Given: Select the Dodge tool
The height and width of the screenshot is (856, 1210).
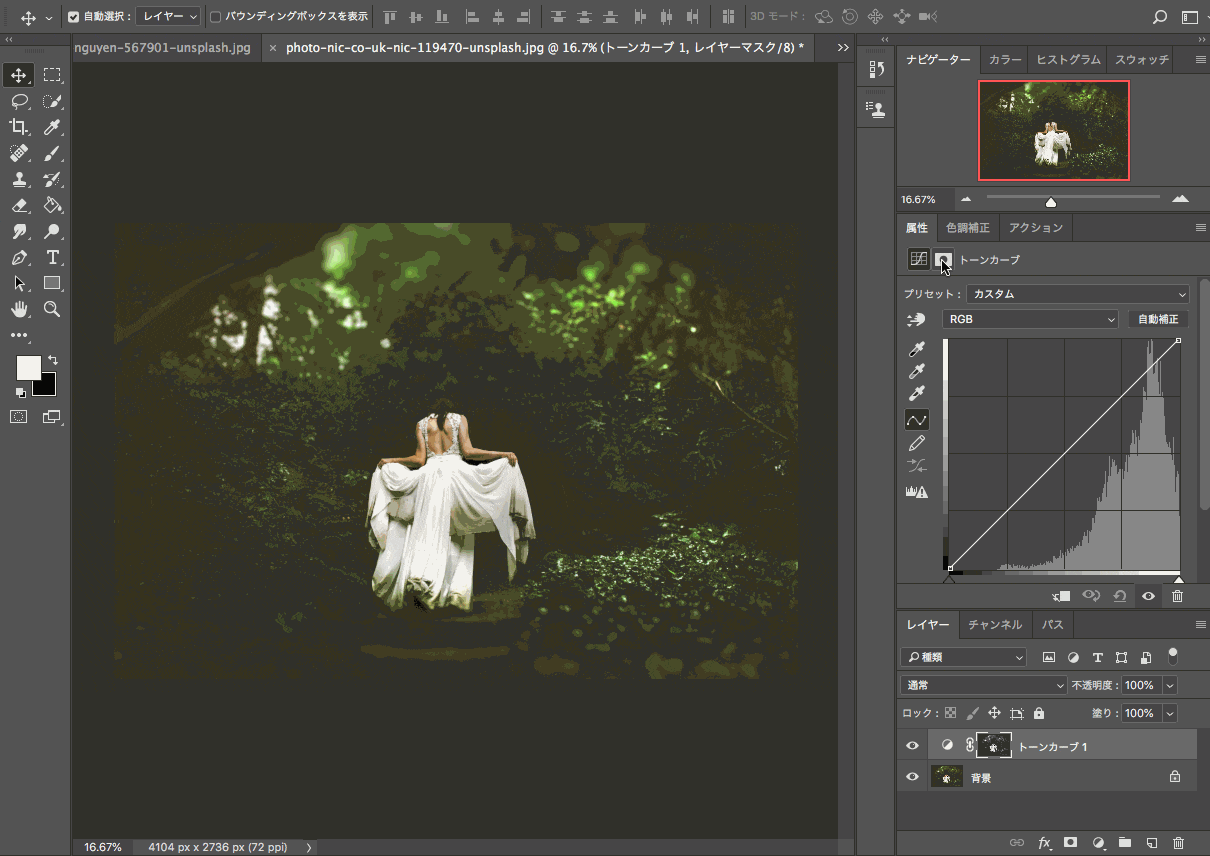Looking at the screenshot, I should point(52,231).
